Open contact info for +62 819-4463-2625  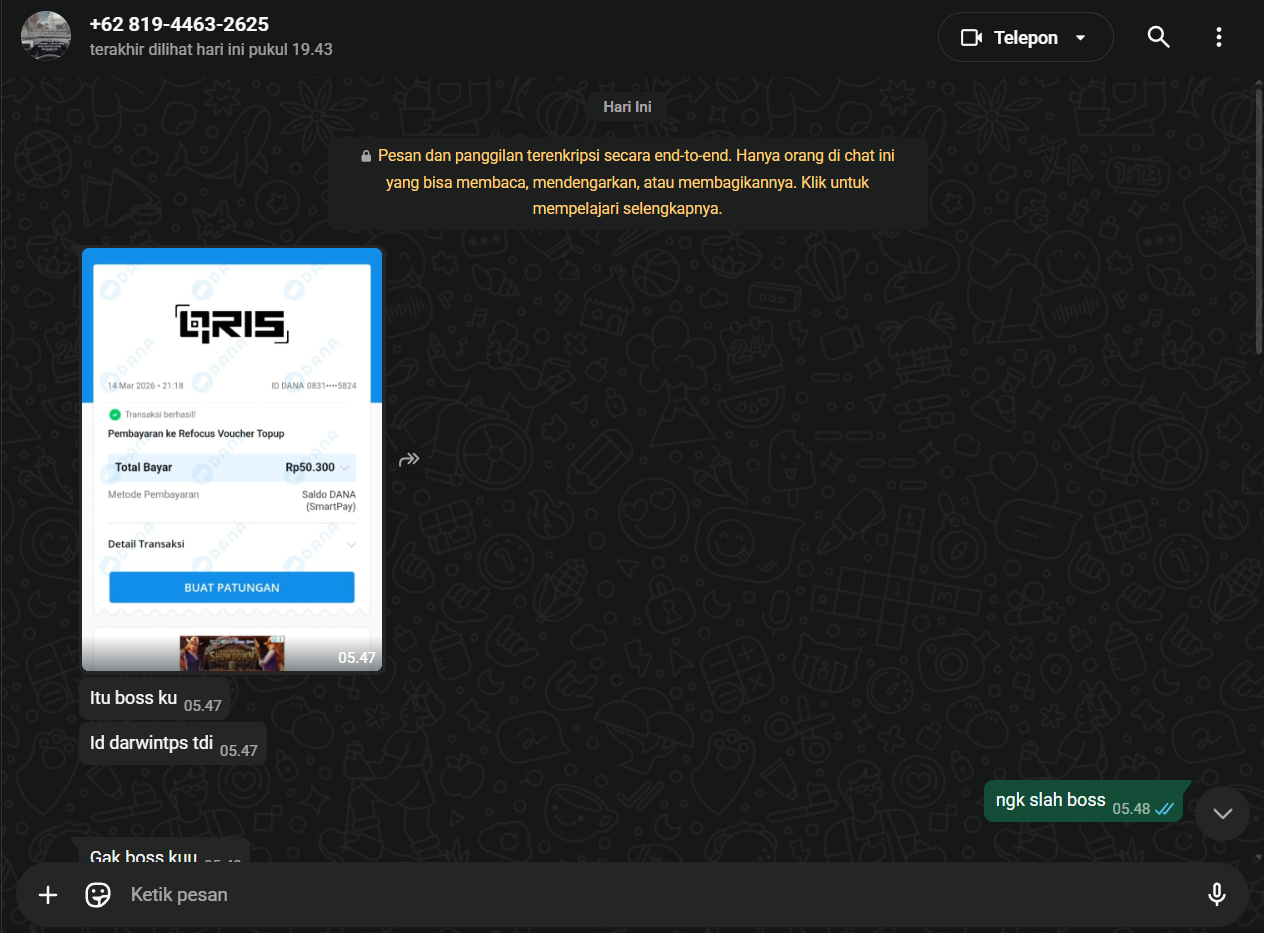click(179, 25)
